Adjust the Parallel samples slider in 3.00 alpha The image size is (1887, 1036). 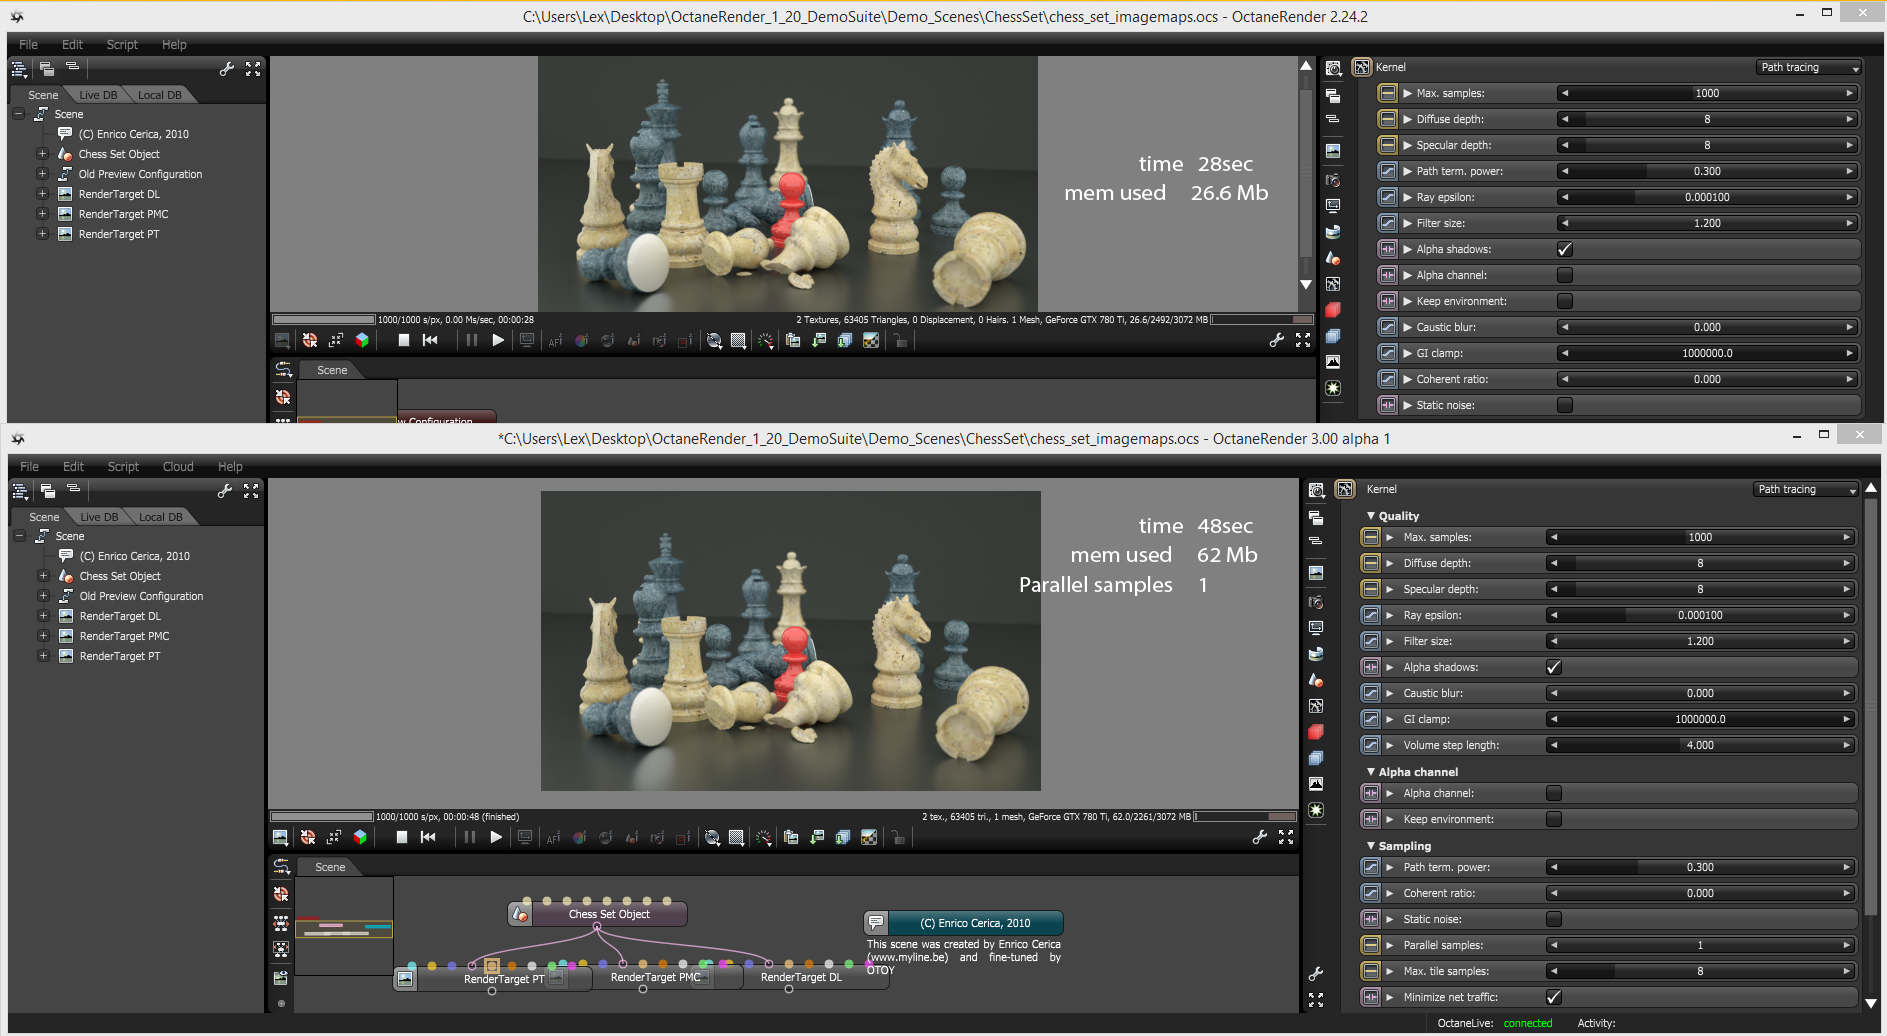(1700, 945)
